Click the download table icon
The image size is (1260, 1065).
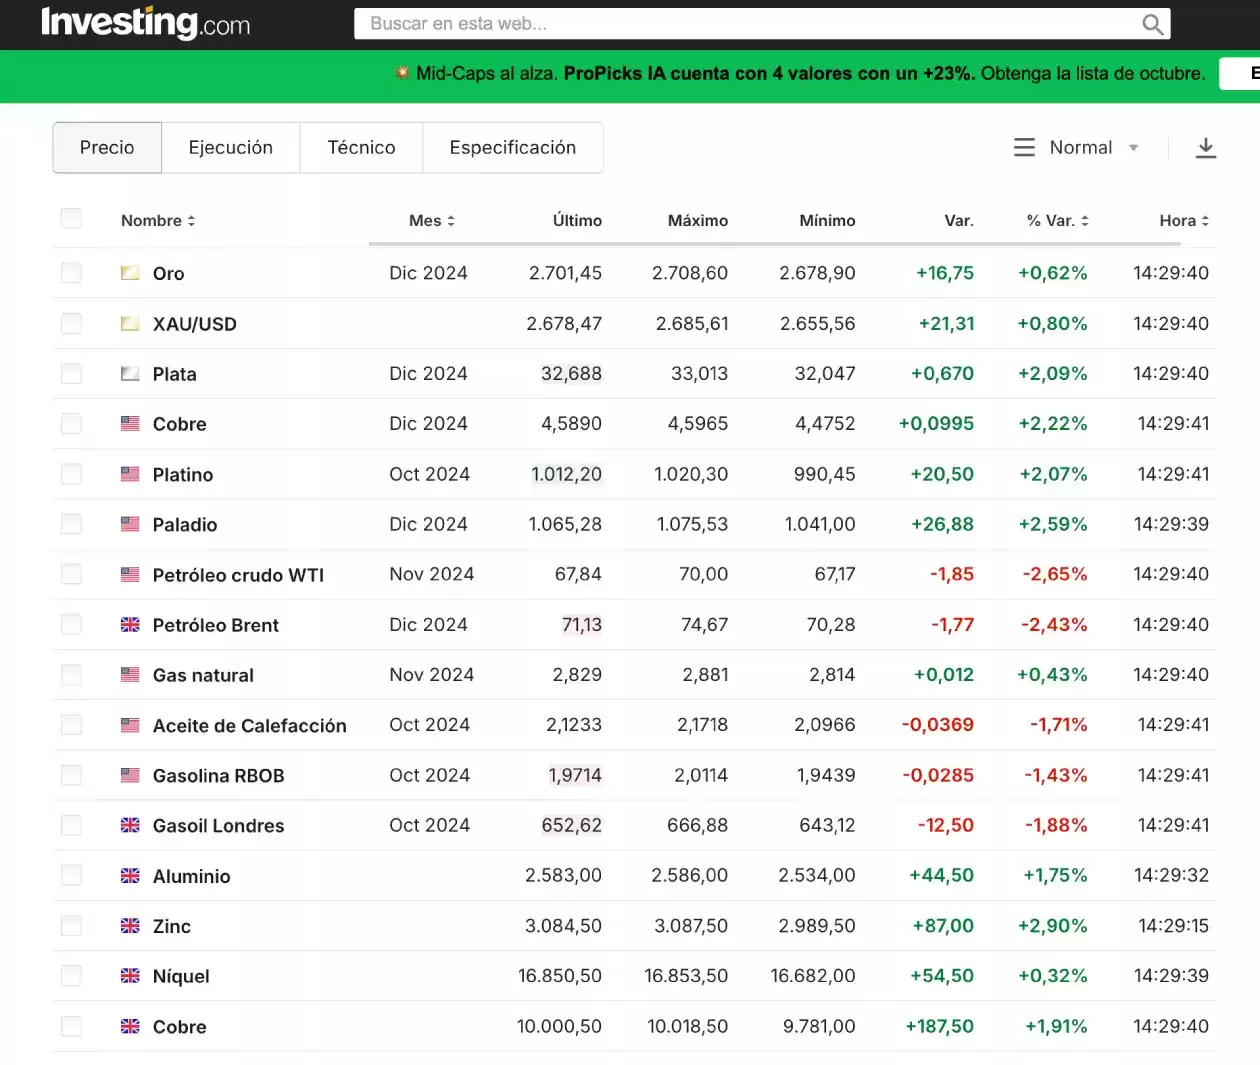click(1206, 148)
